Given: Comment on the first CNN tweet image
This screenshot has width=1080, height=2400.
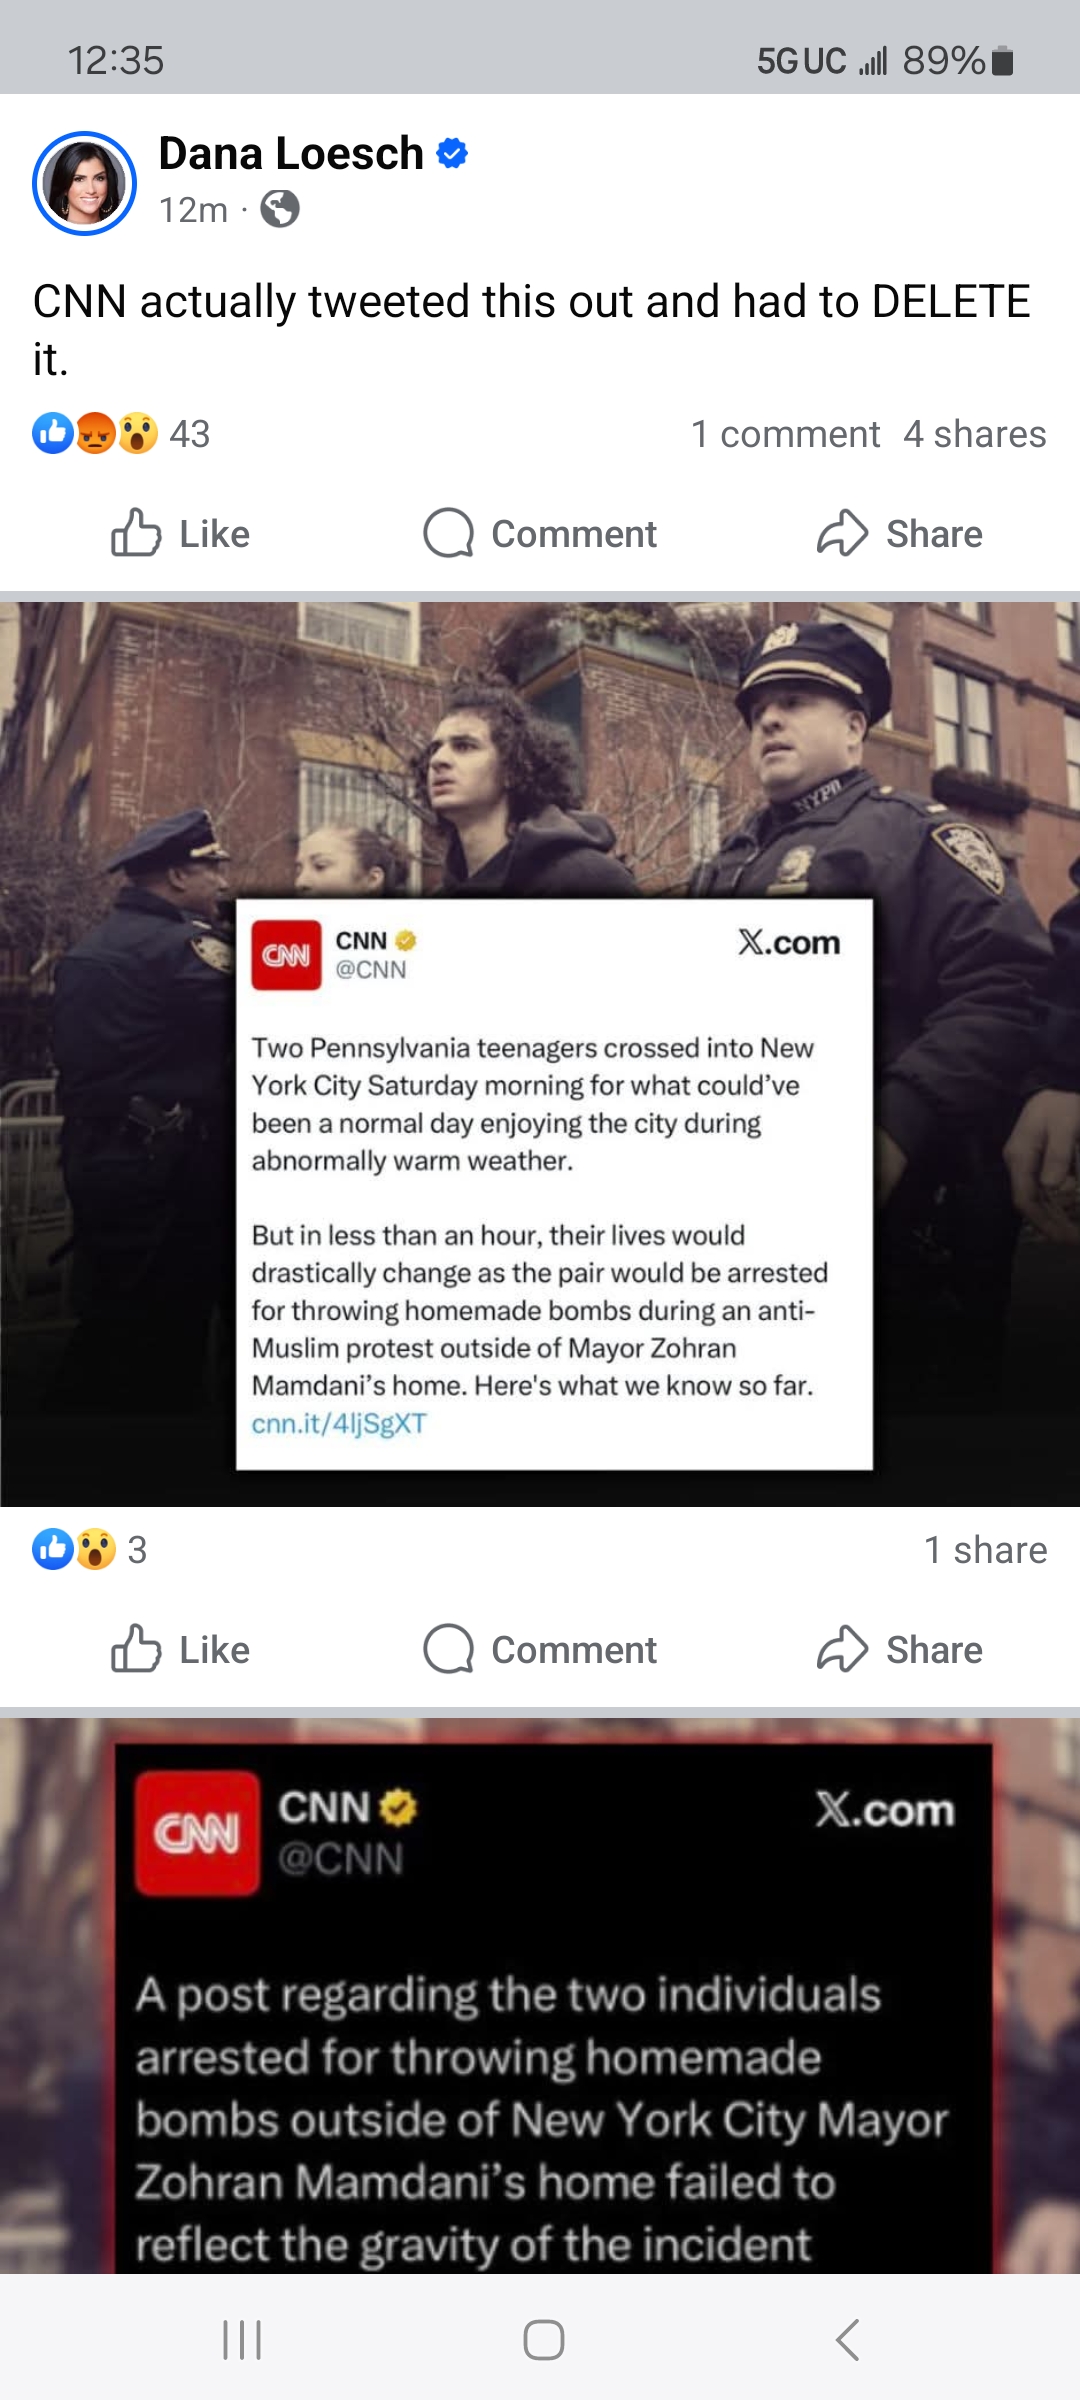Looking at the screenshot, I should pos(540,1649).
